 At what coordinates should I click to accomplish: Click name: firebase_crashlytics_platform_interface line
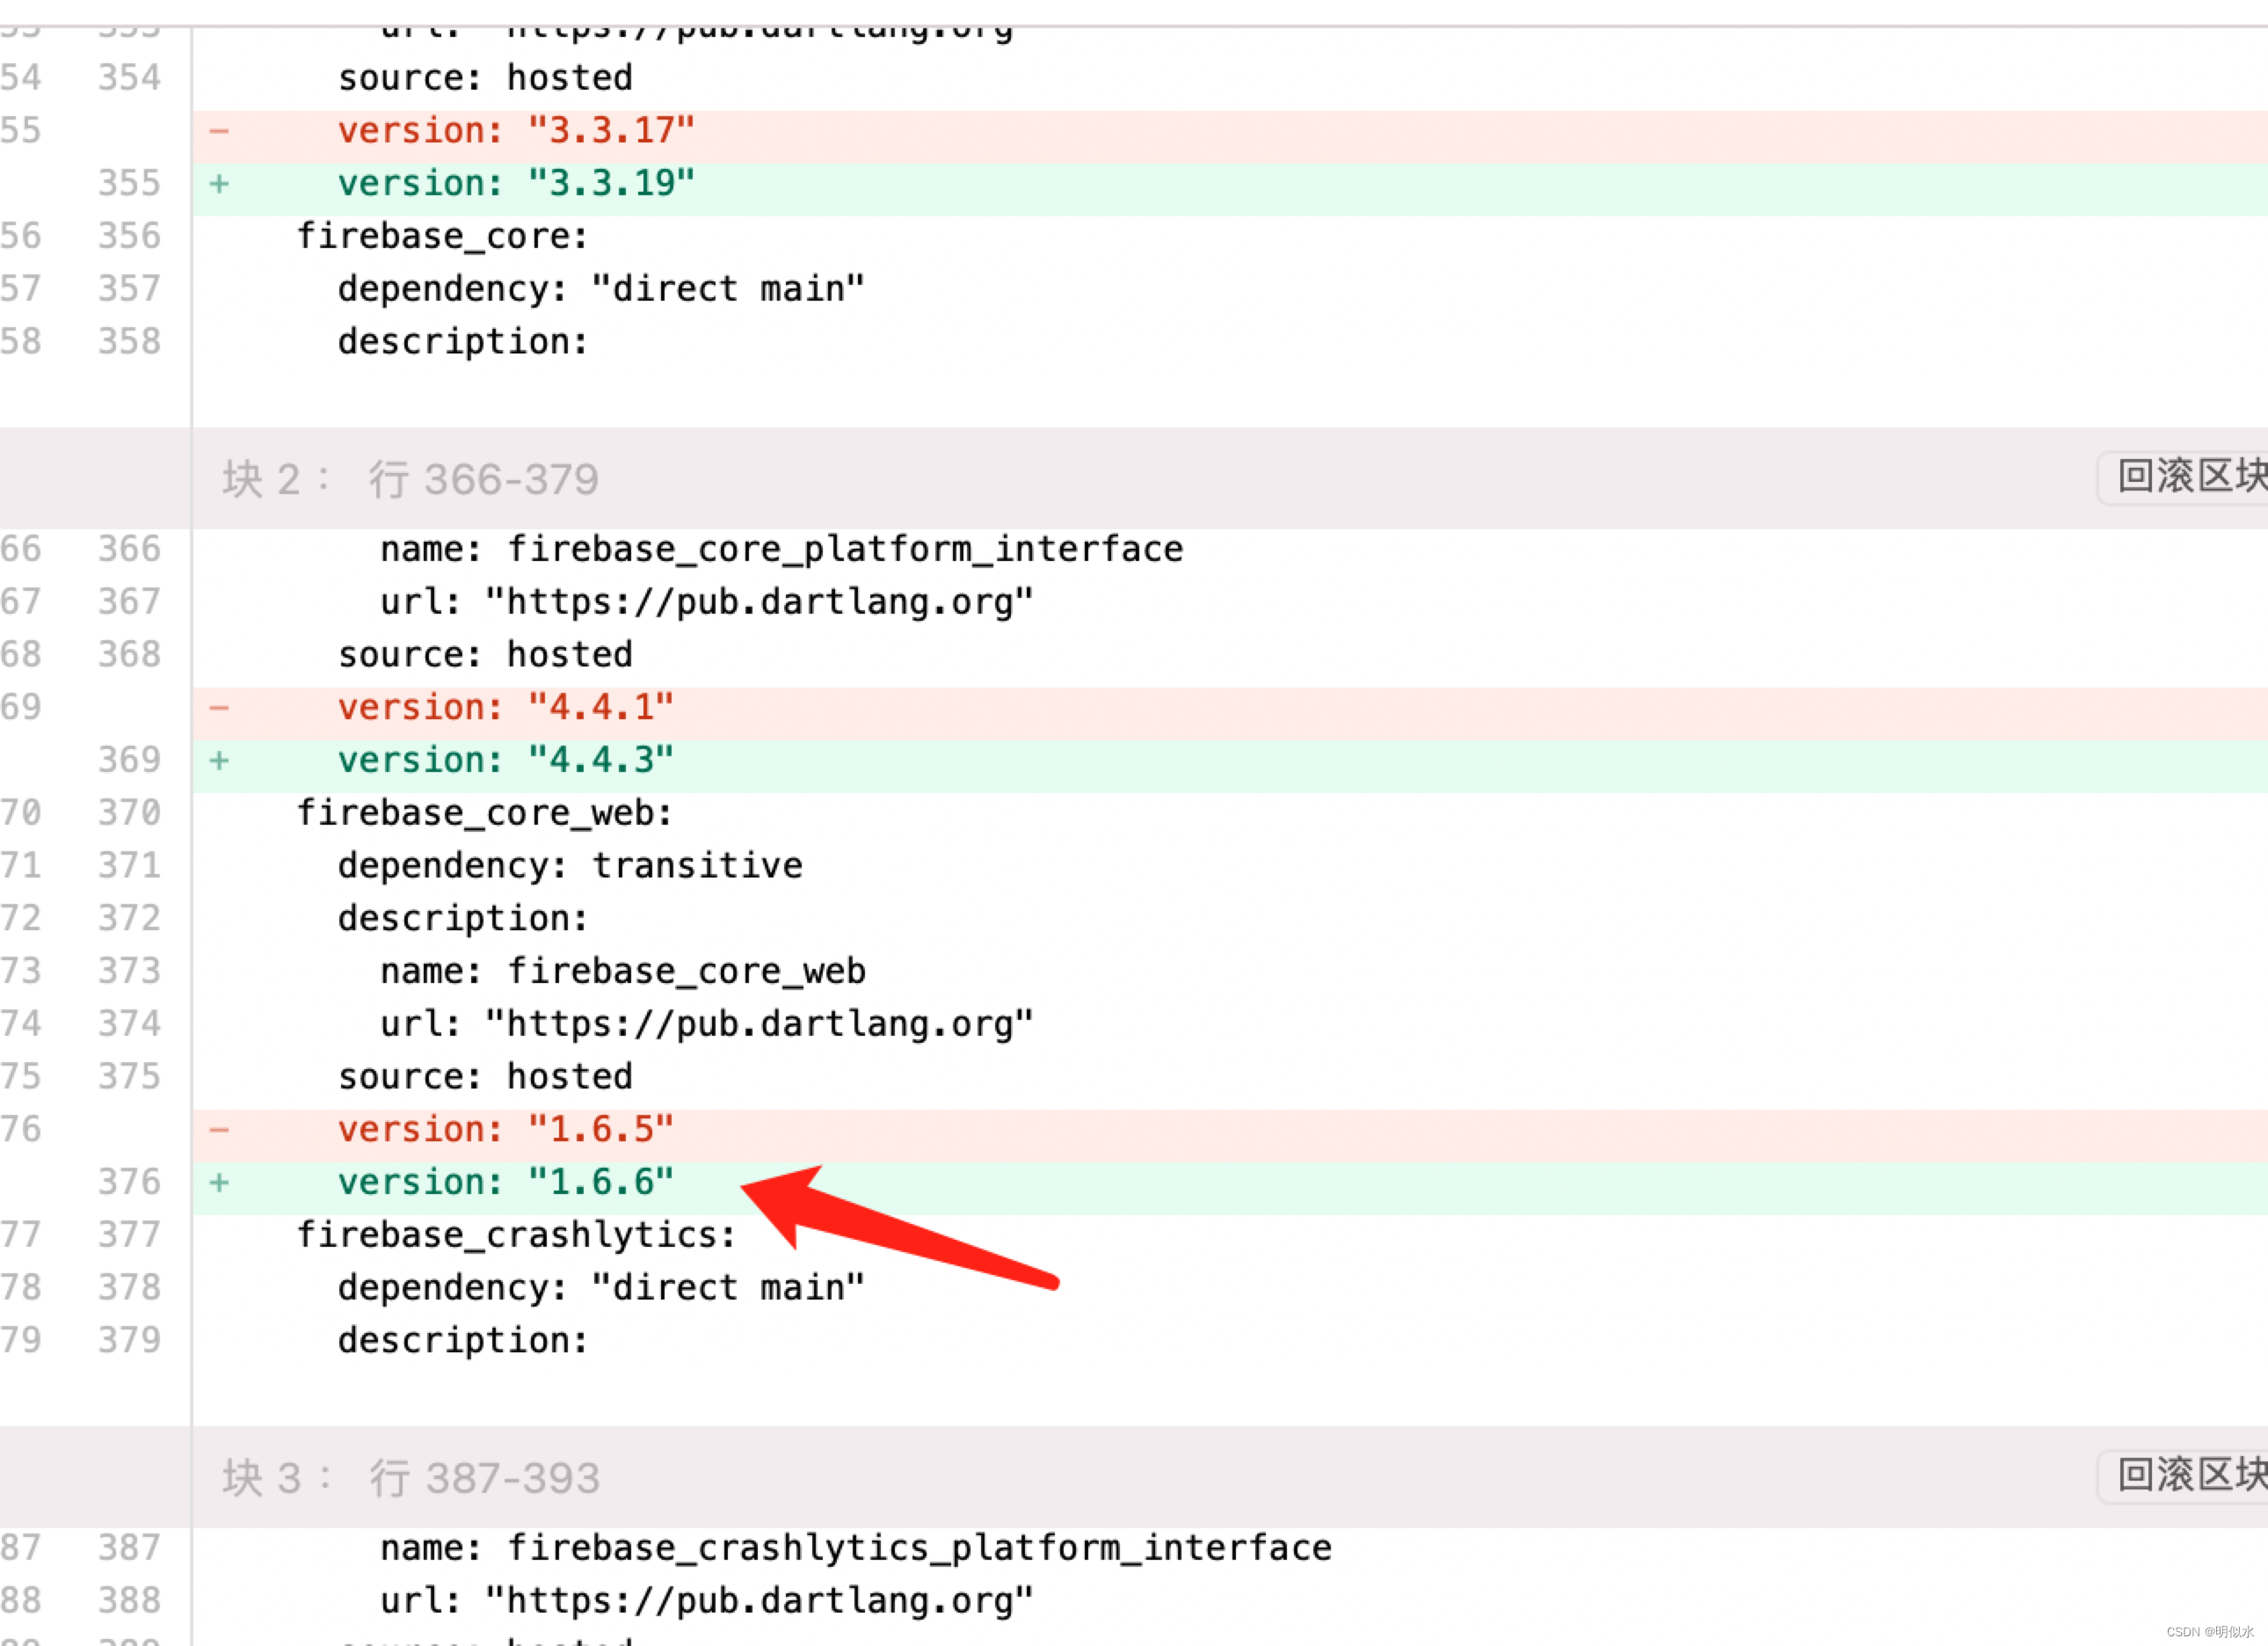coord(855,1548)
